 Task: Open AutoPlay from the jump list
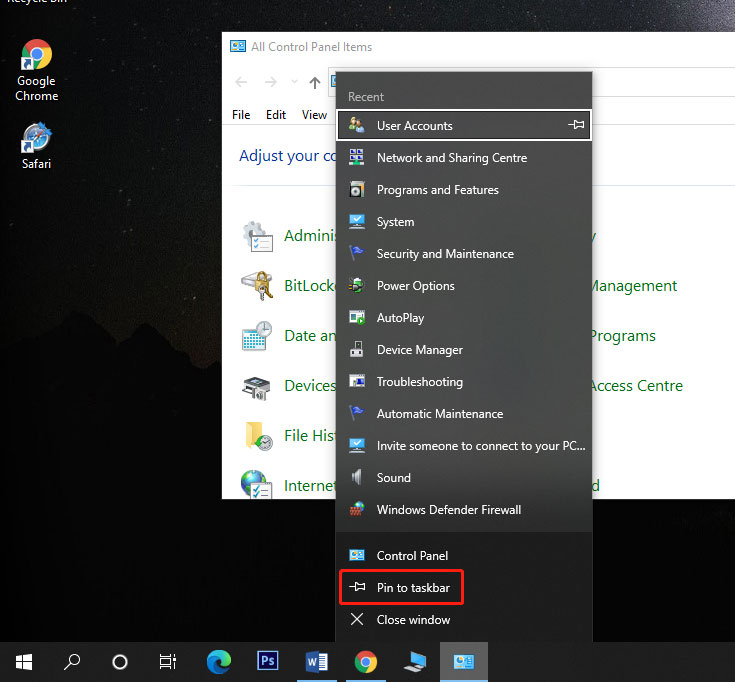tap(464, 318)
